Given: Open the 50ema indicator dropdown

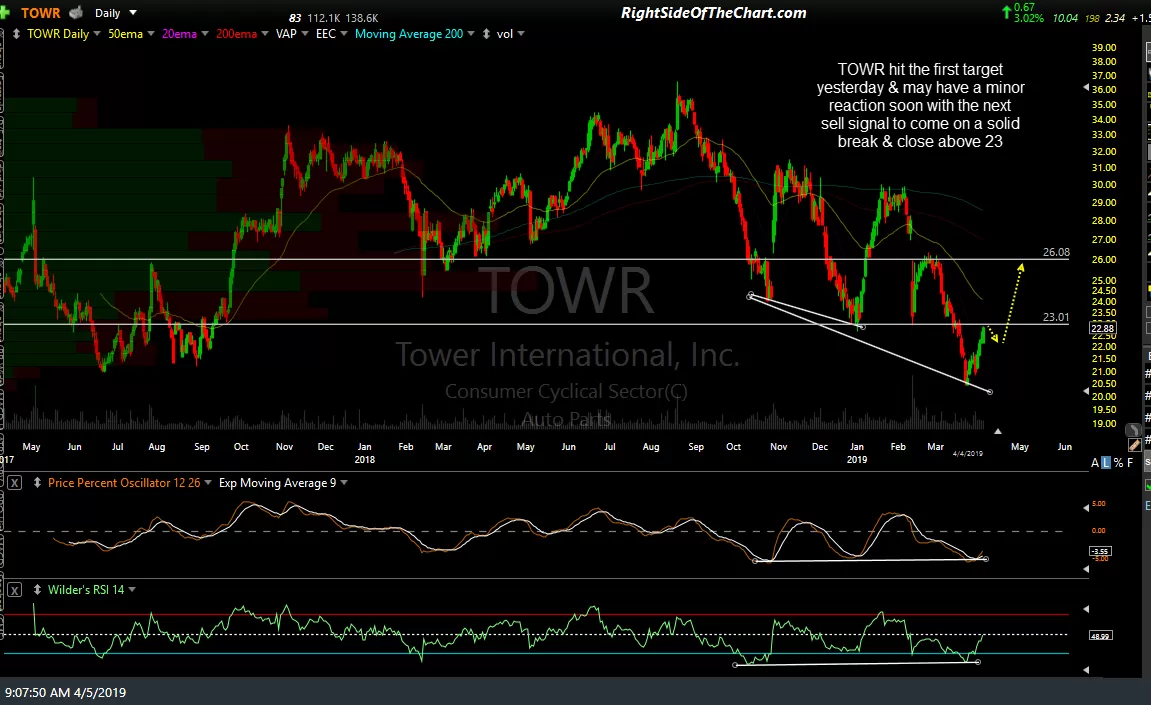Looking at the screenshot, I should point(150,34).
